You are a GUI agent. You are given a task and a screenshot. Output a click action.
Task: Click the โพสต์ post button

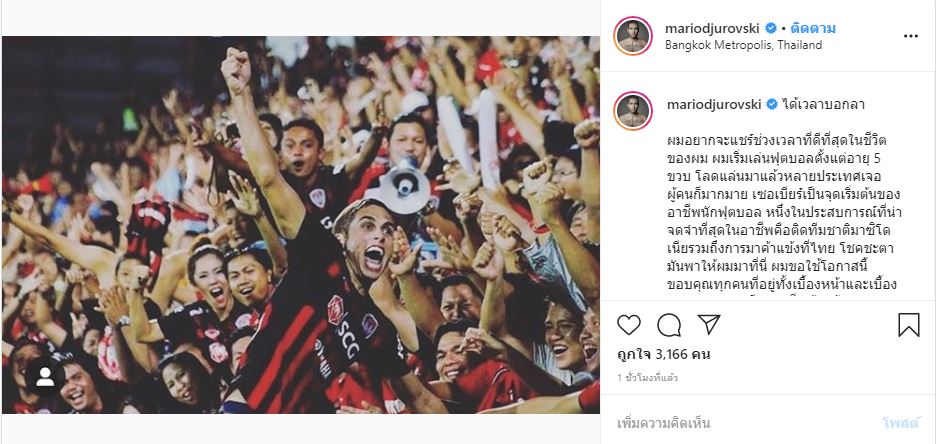point(900,424)
